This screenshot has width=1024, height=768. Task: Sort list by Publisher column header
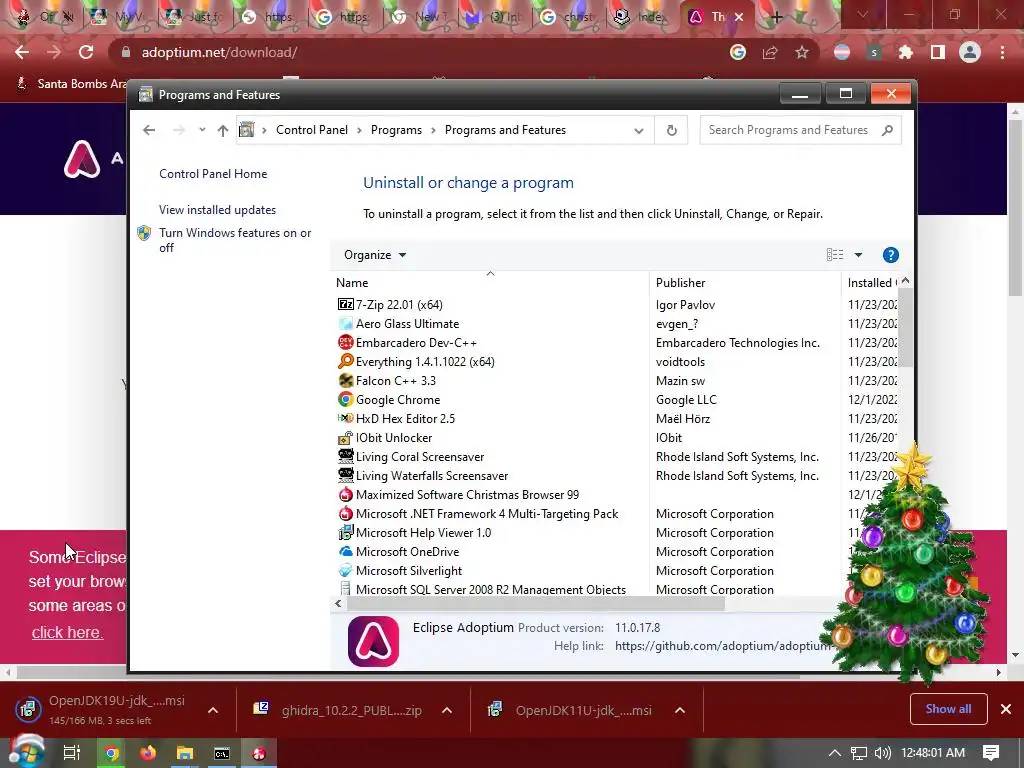click(746, 282)
